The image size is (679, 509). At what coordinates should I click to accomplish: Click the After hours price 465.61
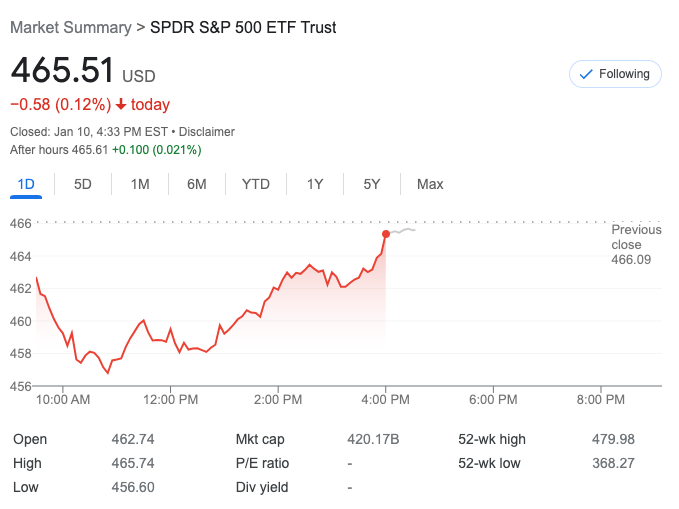[x=89, y=150]
